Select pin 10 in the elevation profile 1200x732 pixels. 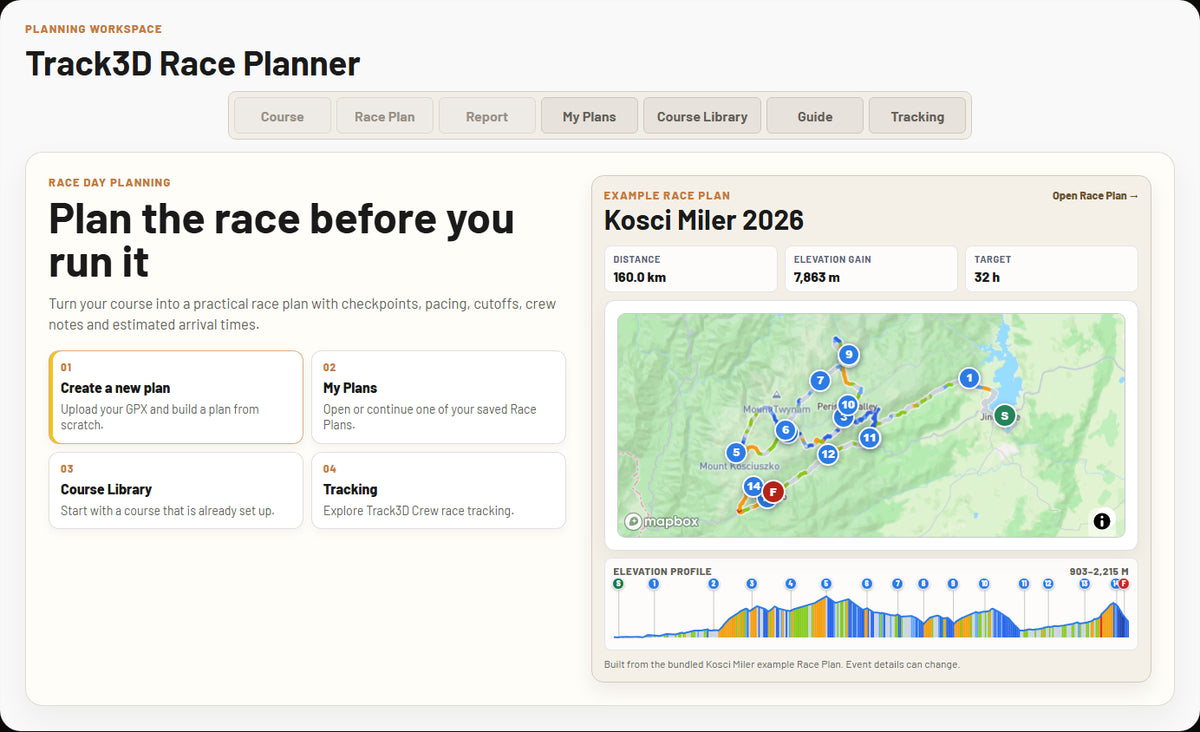click(984, 583)
